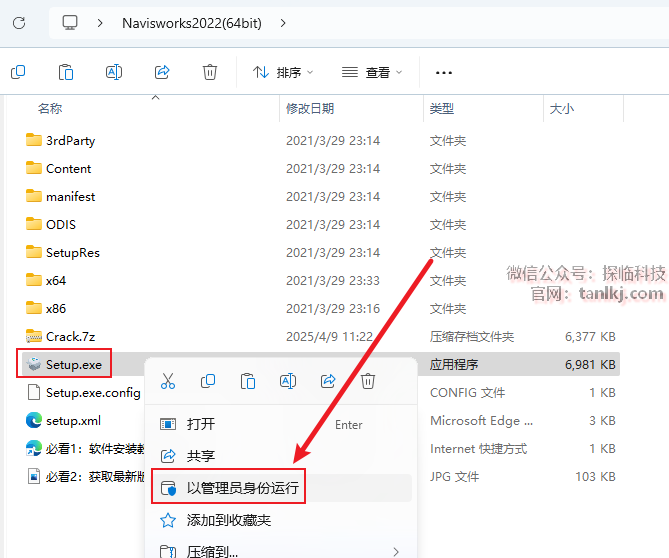Expand the chevron after Navisworks2022(64bit)

(283, 23)
